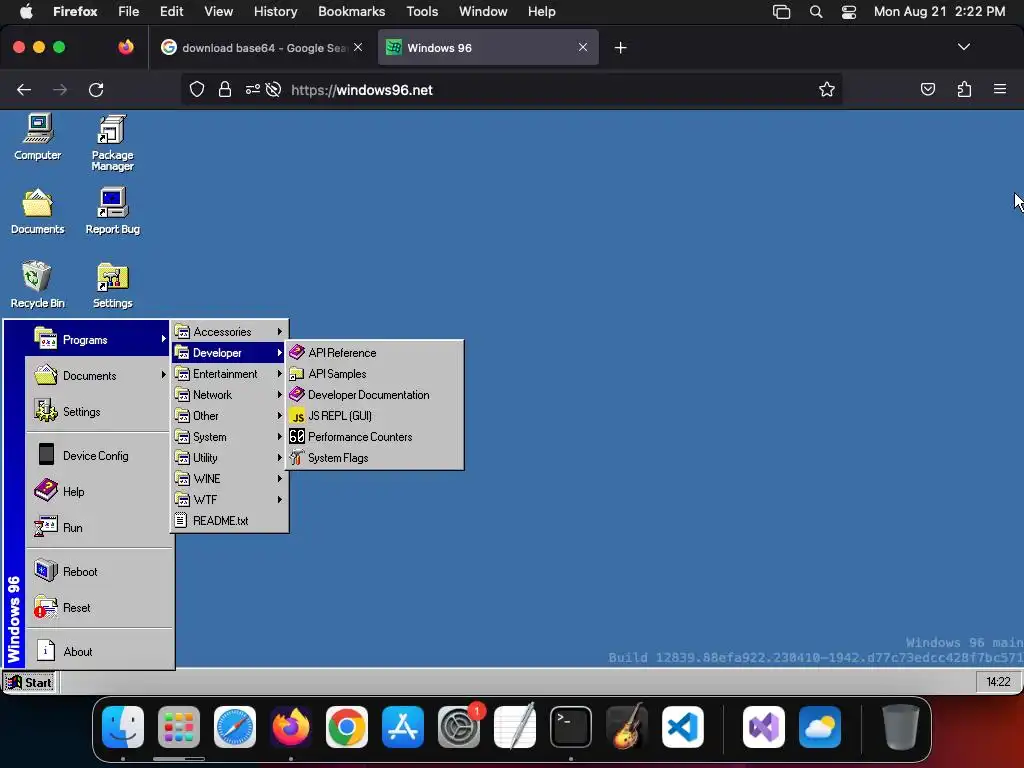Screen dimensions: 1024x768
Task: Open System Settings from the Dock
Action: click(x=458, y=727)
